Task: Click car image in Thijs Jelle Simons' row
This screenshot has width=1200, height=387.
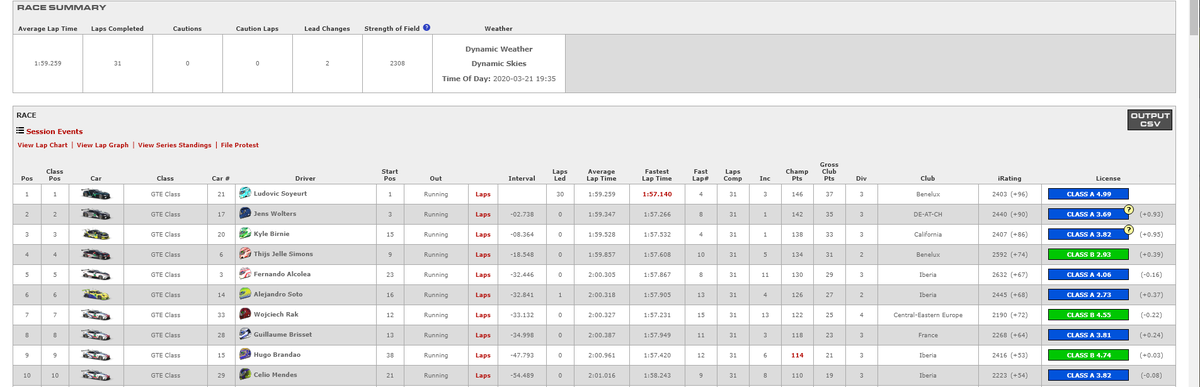Action: [x=97, y=253]
